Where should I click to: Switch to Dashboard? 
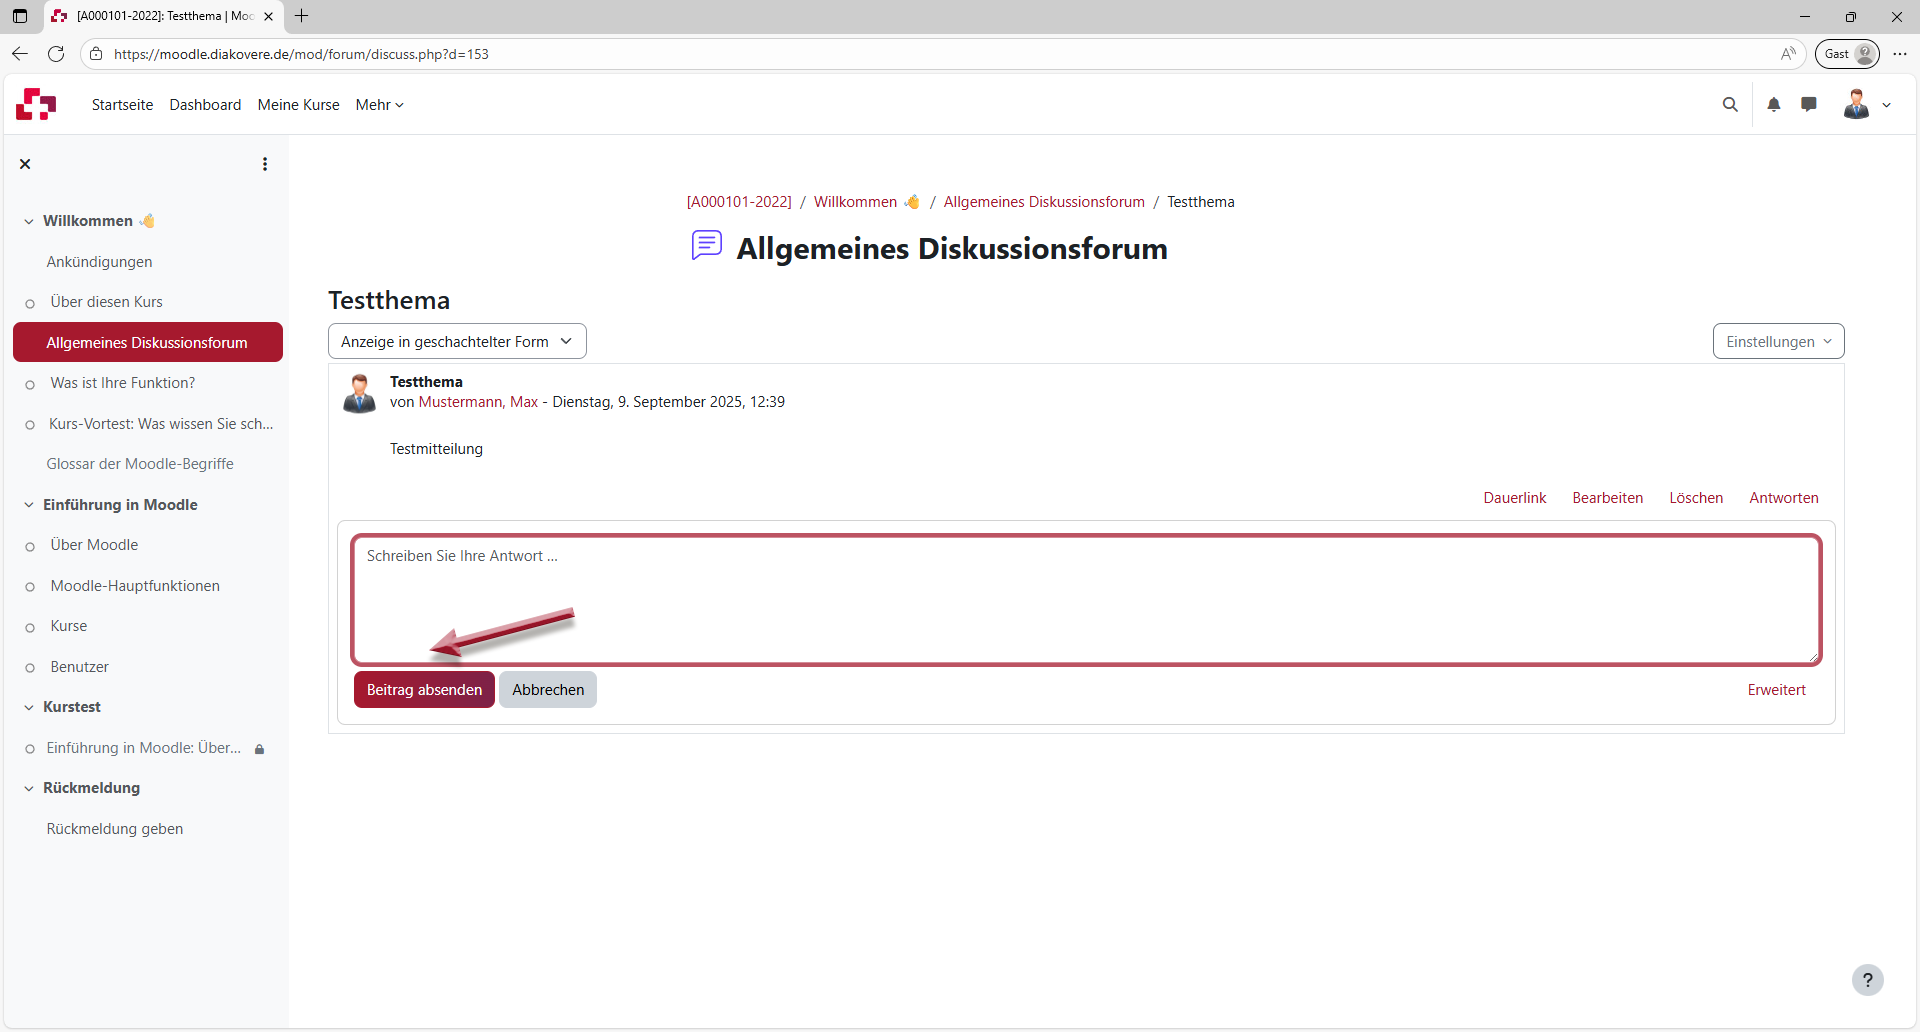[205, 104]
